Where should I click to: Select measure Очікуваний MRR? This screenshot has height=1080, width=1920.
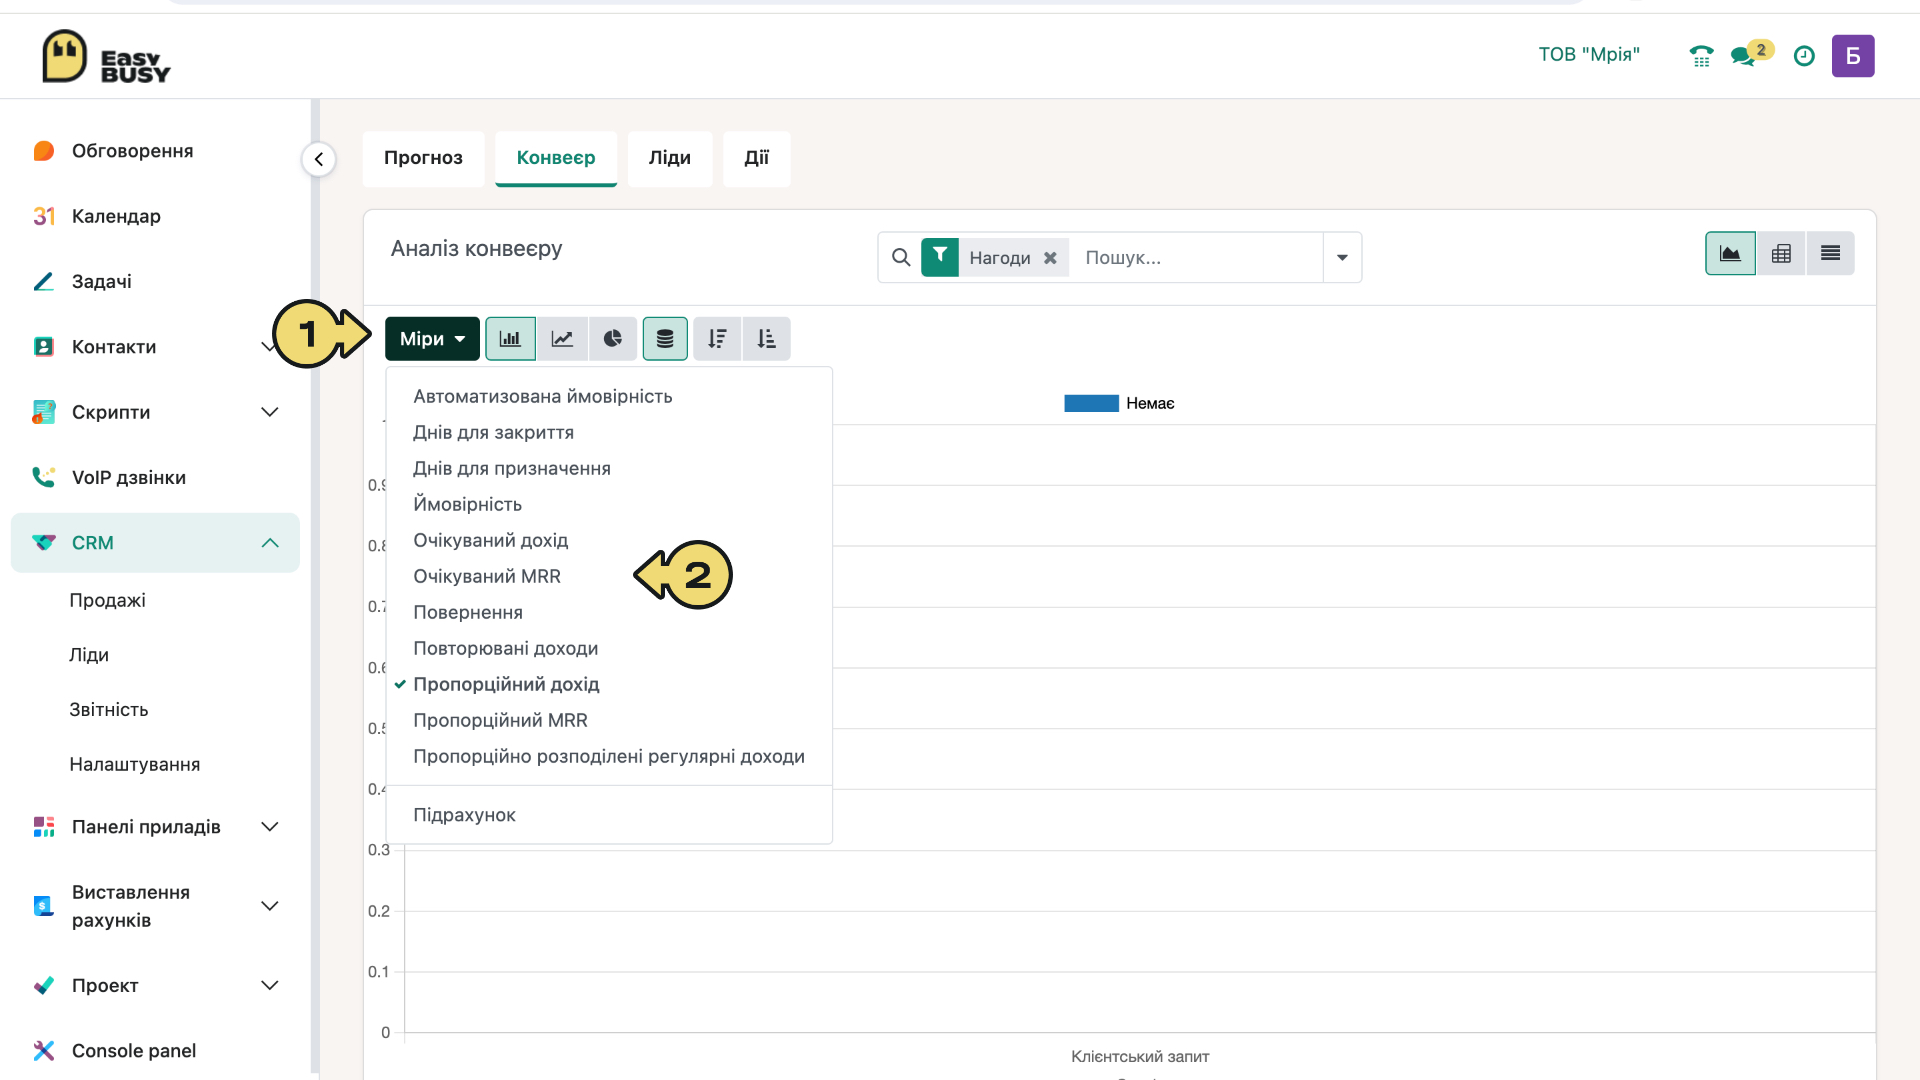coord(609,577)
